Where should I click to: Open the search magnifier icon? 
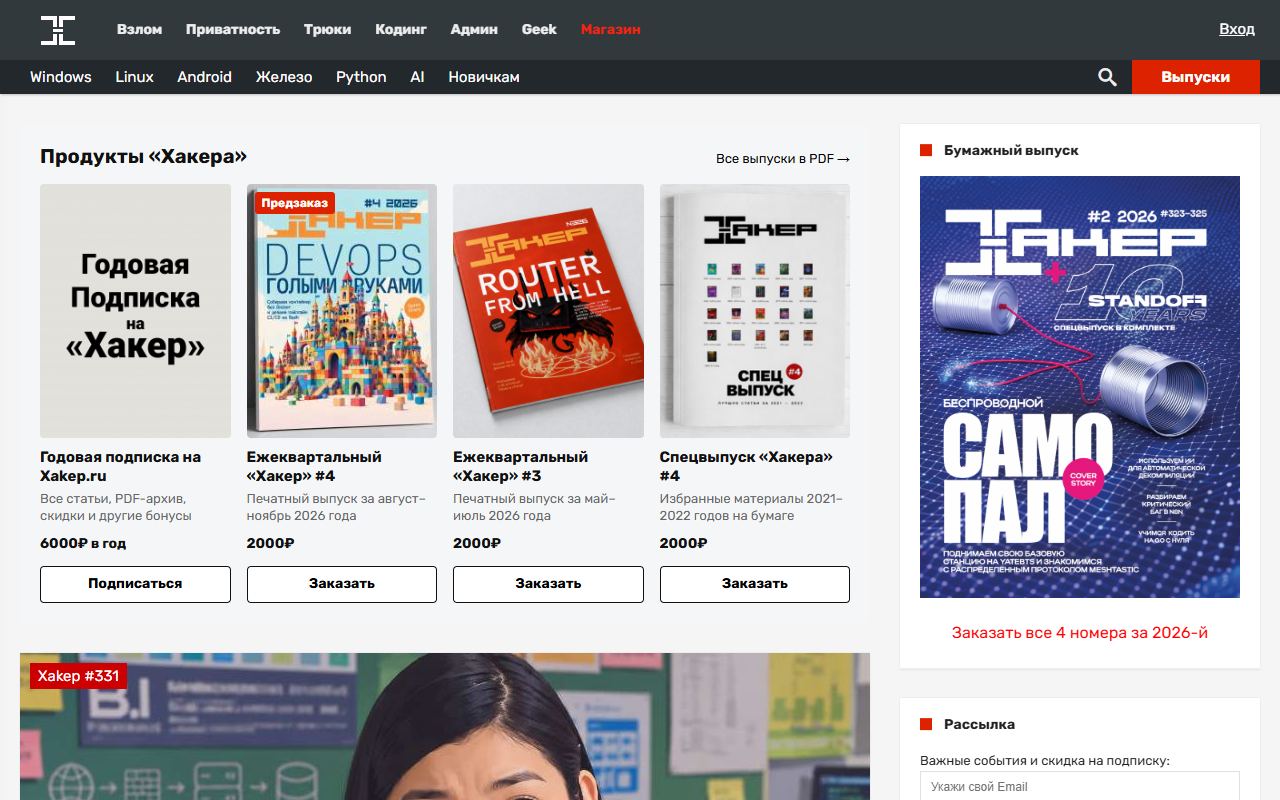click(1107, 77)
